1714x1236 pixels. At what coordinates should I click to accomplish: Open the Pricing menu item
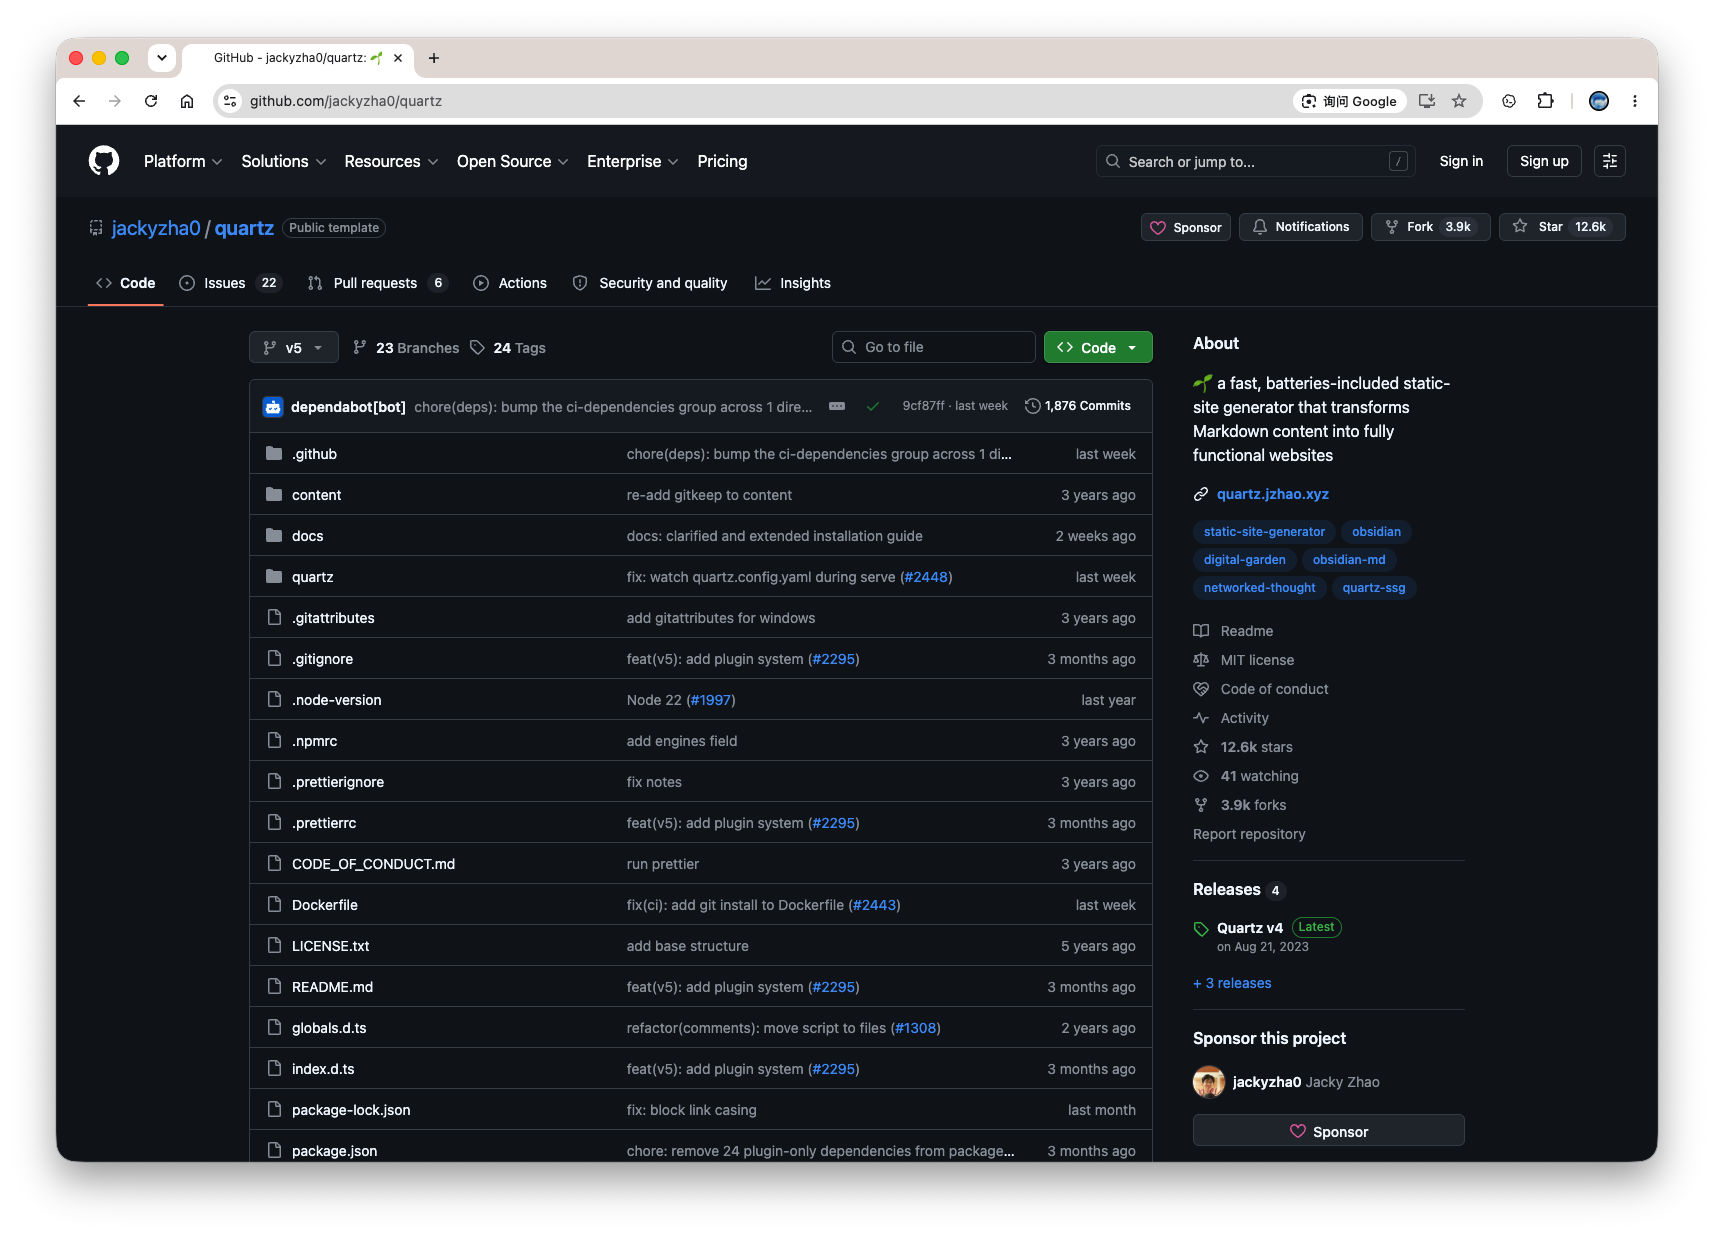tap(722, 161)
